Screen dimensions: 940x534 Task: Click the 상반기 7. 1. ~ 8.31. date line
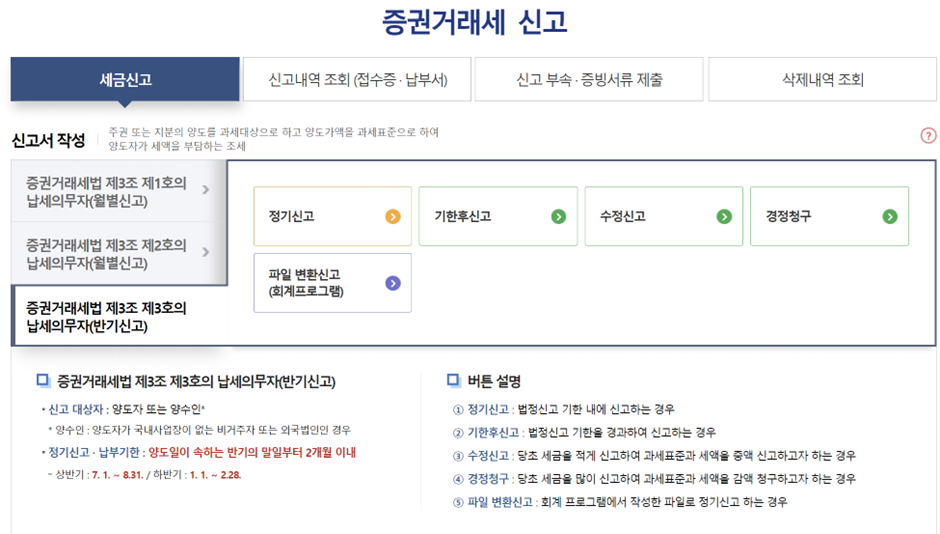pos(144,475)
